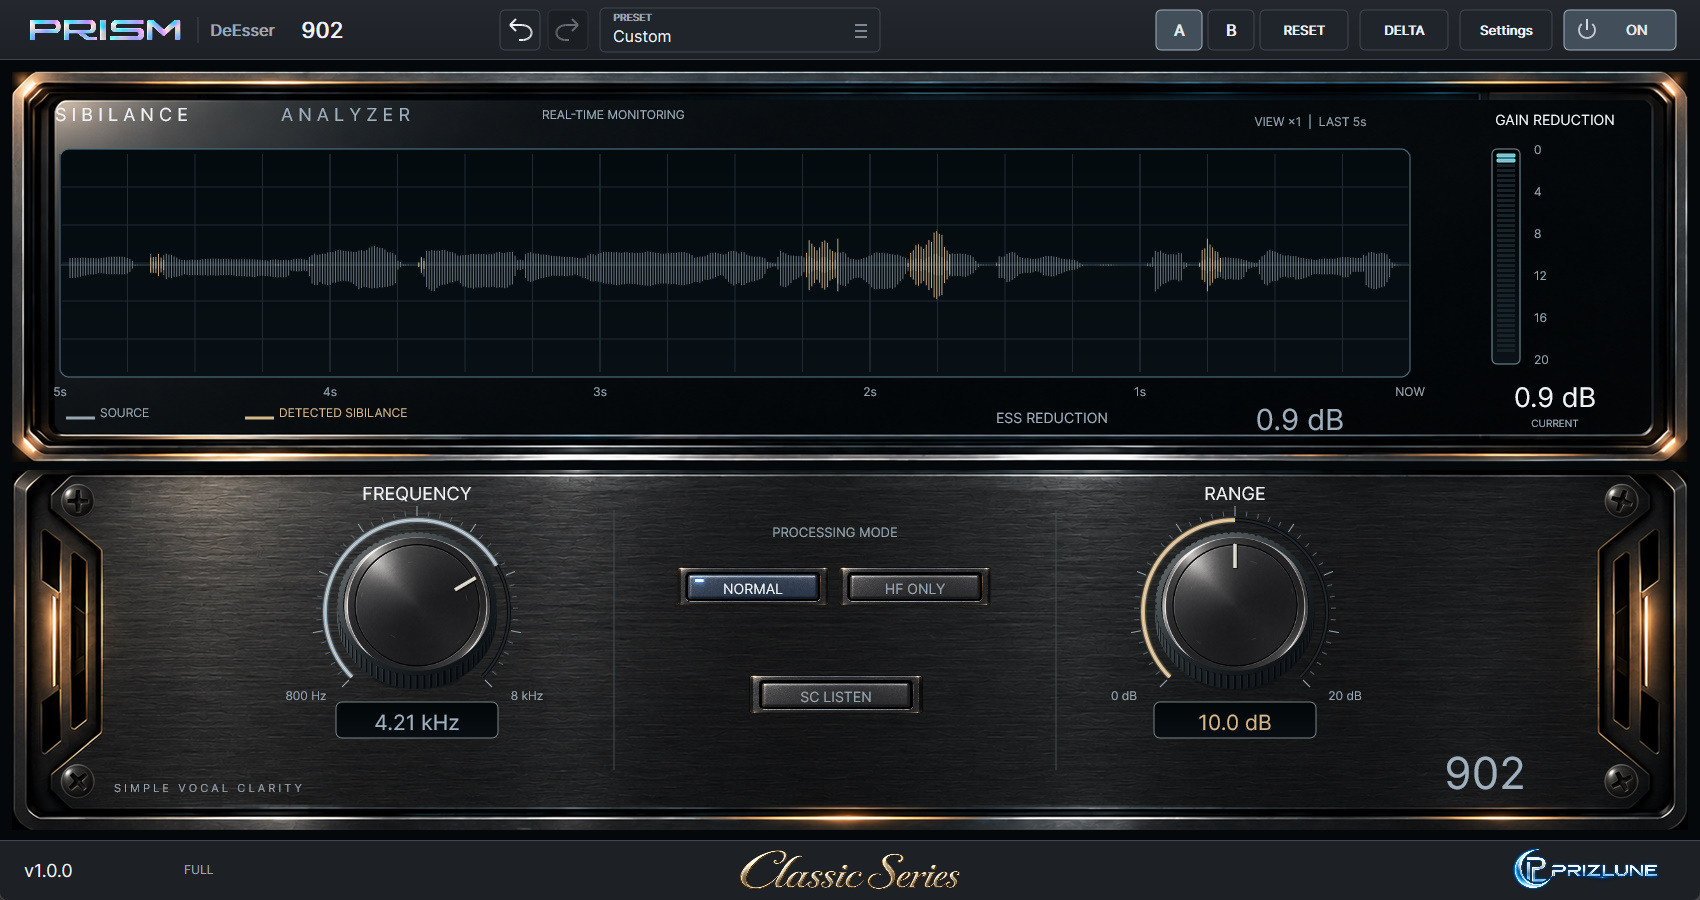Redo the last undone change

click(x=567, y=30)
